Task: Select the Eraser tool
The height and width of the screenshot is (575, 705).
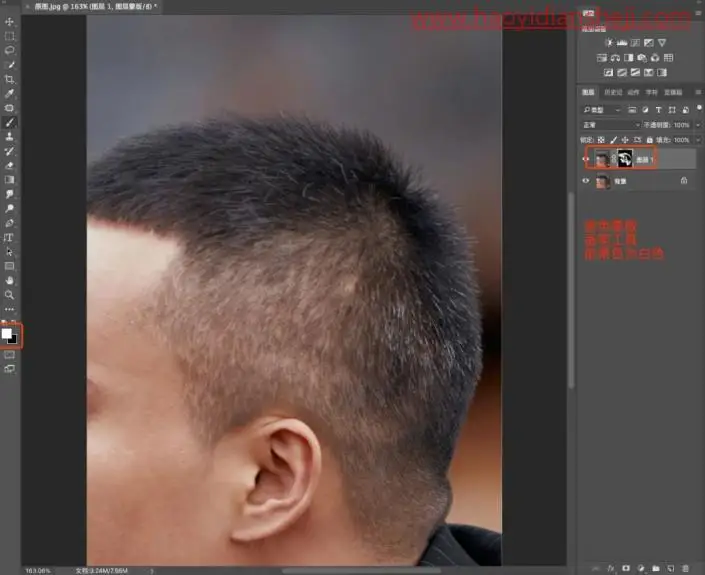Action: [9, 165]
